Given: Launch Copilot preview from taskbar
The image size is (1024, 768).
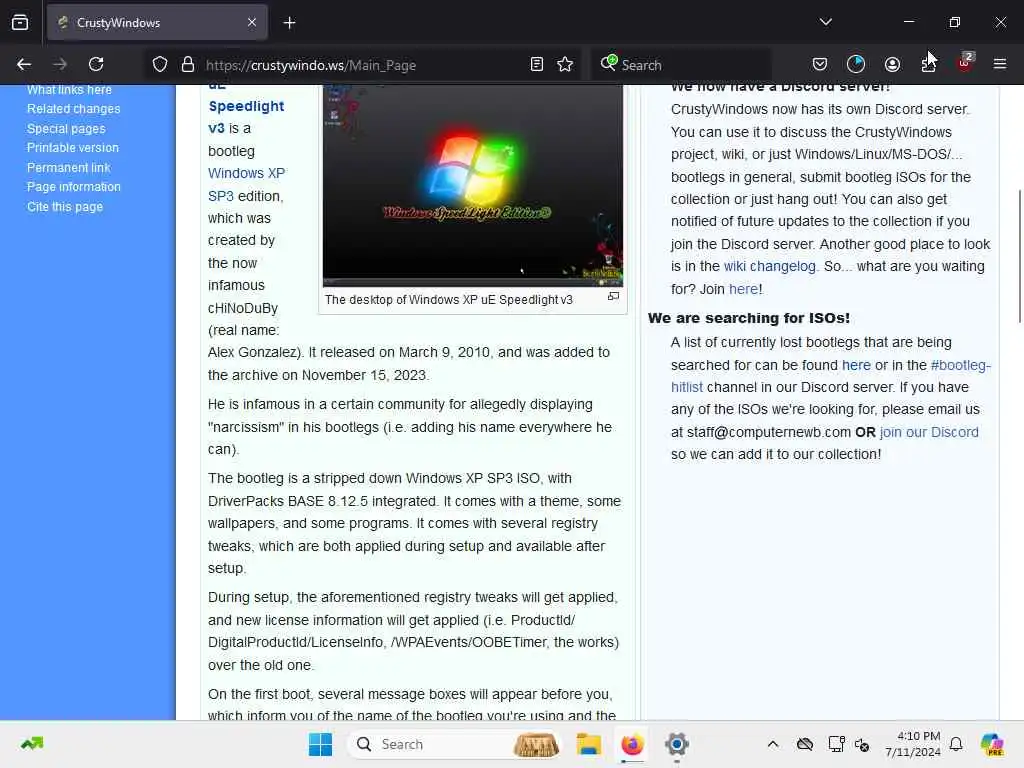Looking at the screenshot, I should (x=992, y=744).
